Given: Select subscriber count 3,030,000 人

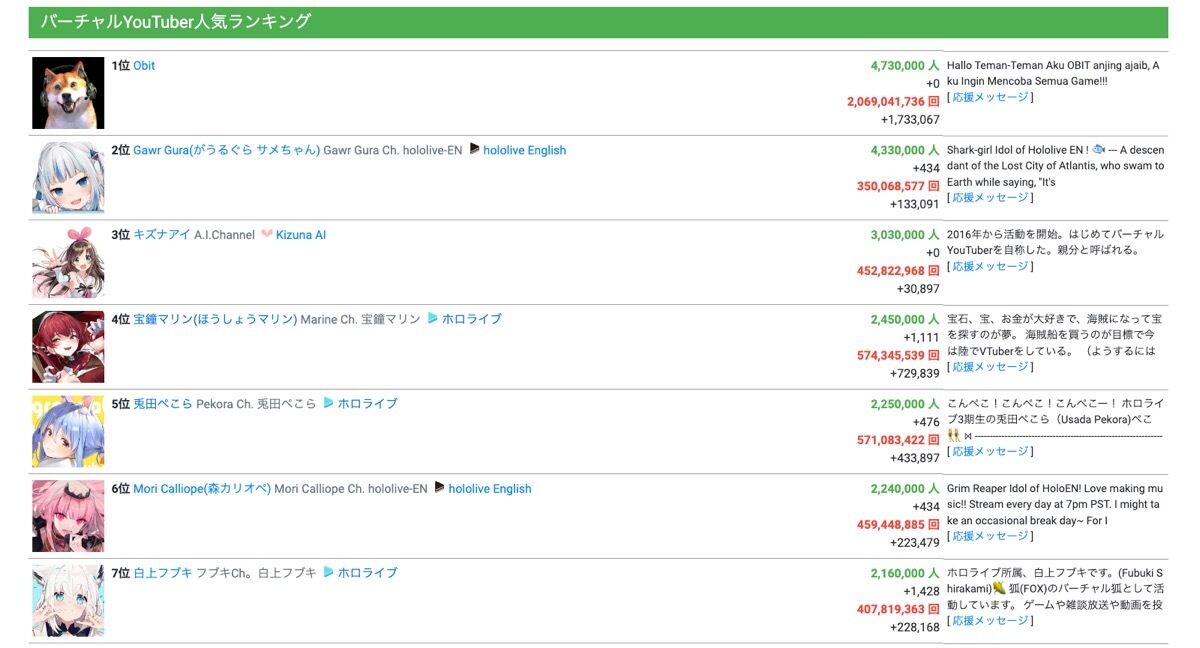Looking at the screenshot, I should (x=905, y=235).
